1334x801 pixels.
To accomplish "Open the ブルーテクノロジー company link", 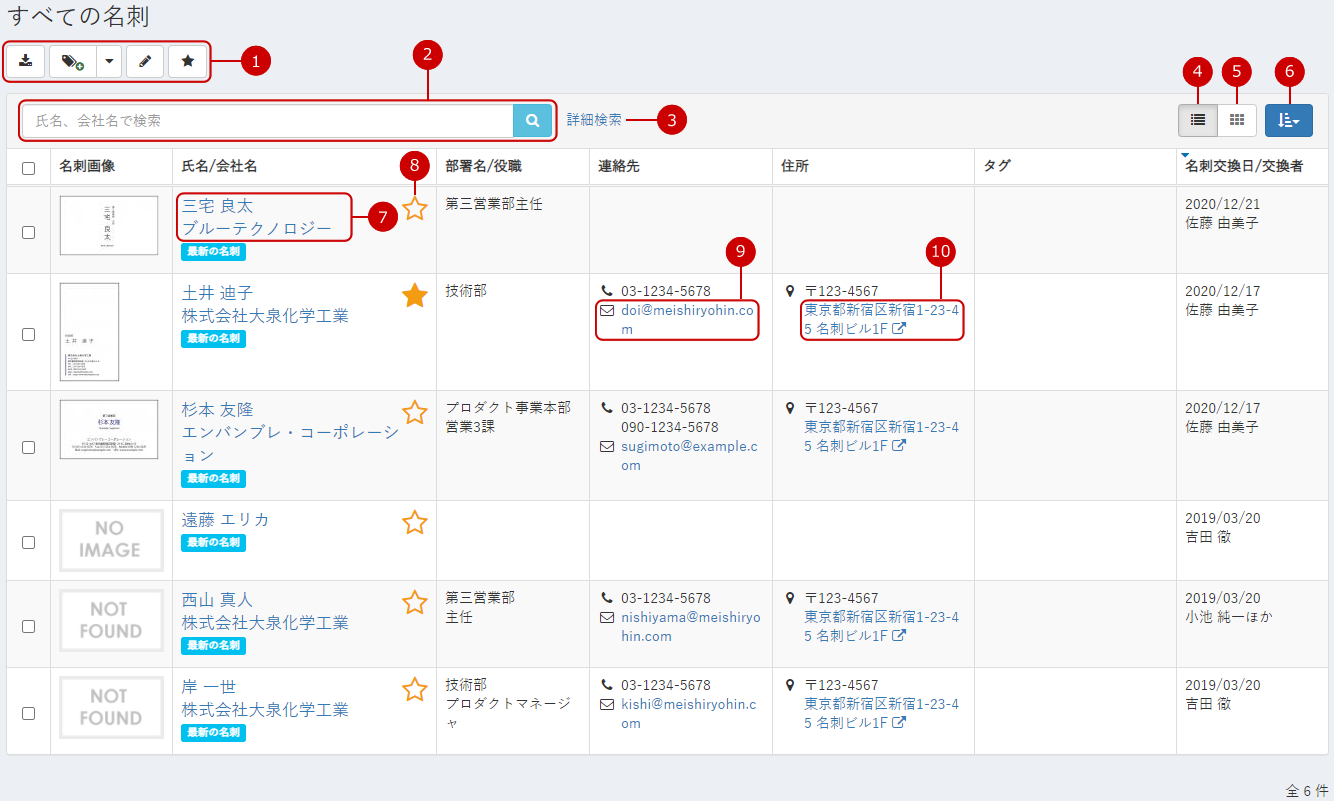I will click(x=256, y=229).
